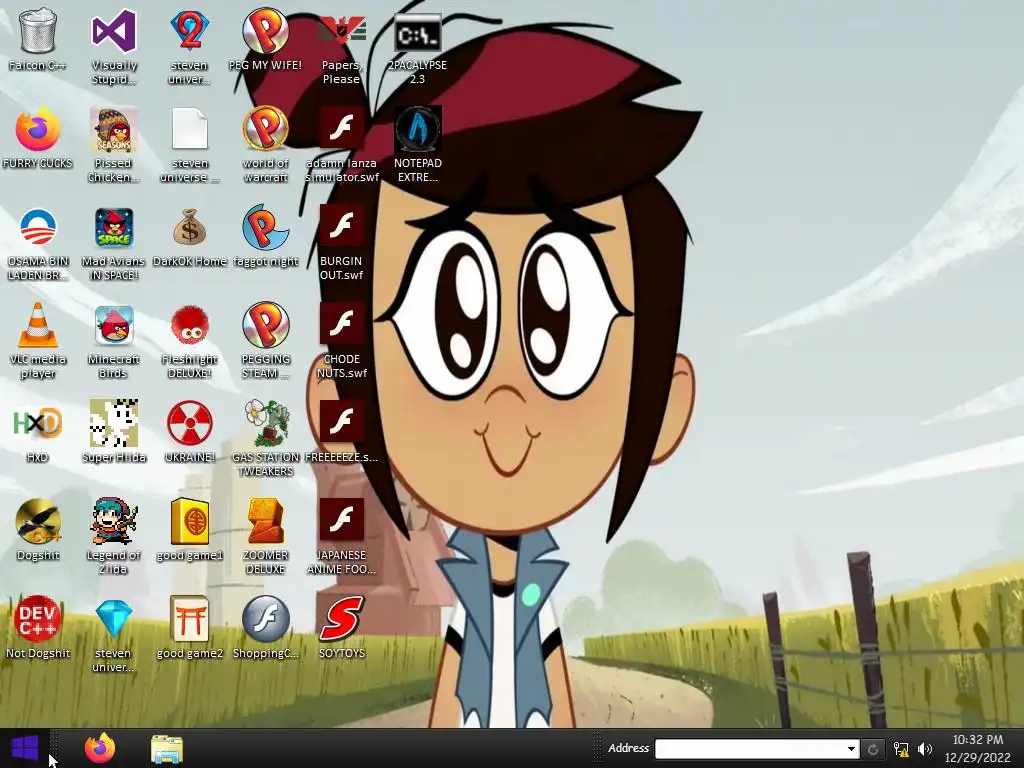This screenshot has width=1024, height=768.
Task: Open the network status tray icon
Action: coord(901,749)
